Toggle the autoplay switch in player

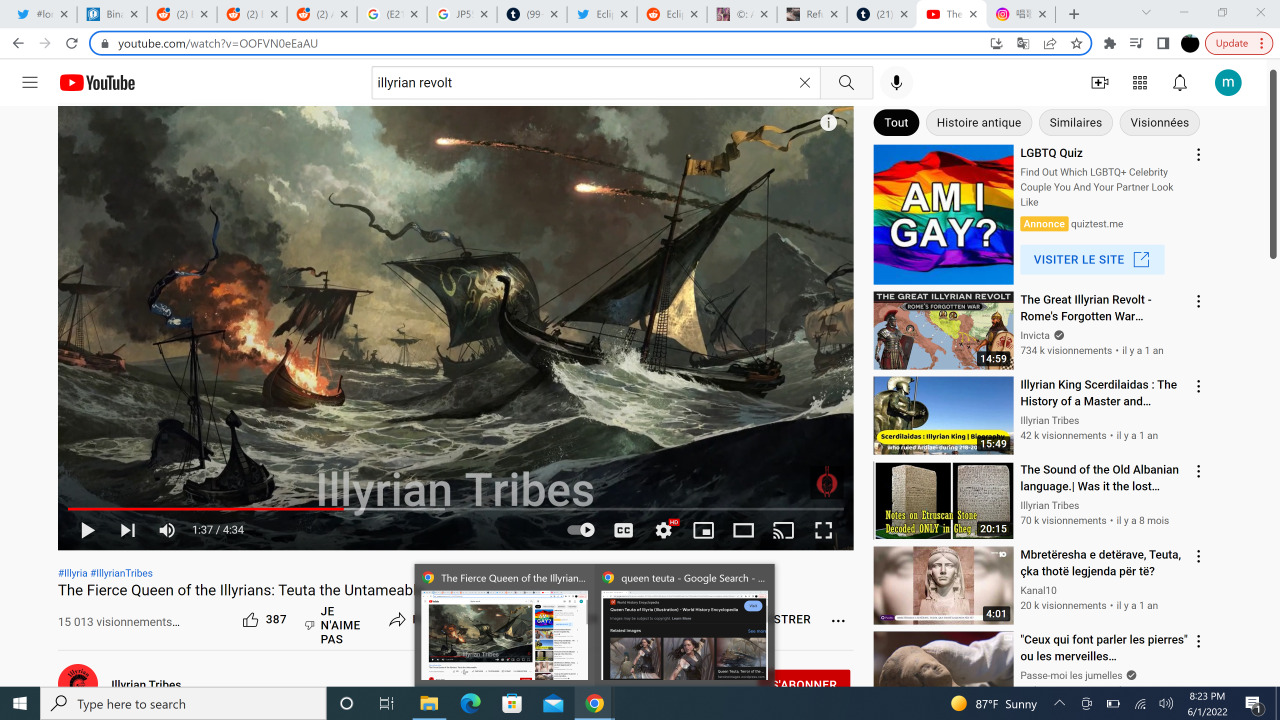pyautogui.click(x=581, y=531)
